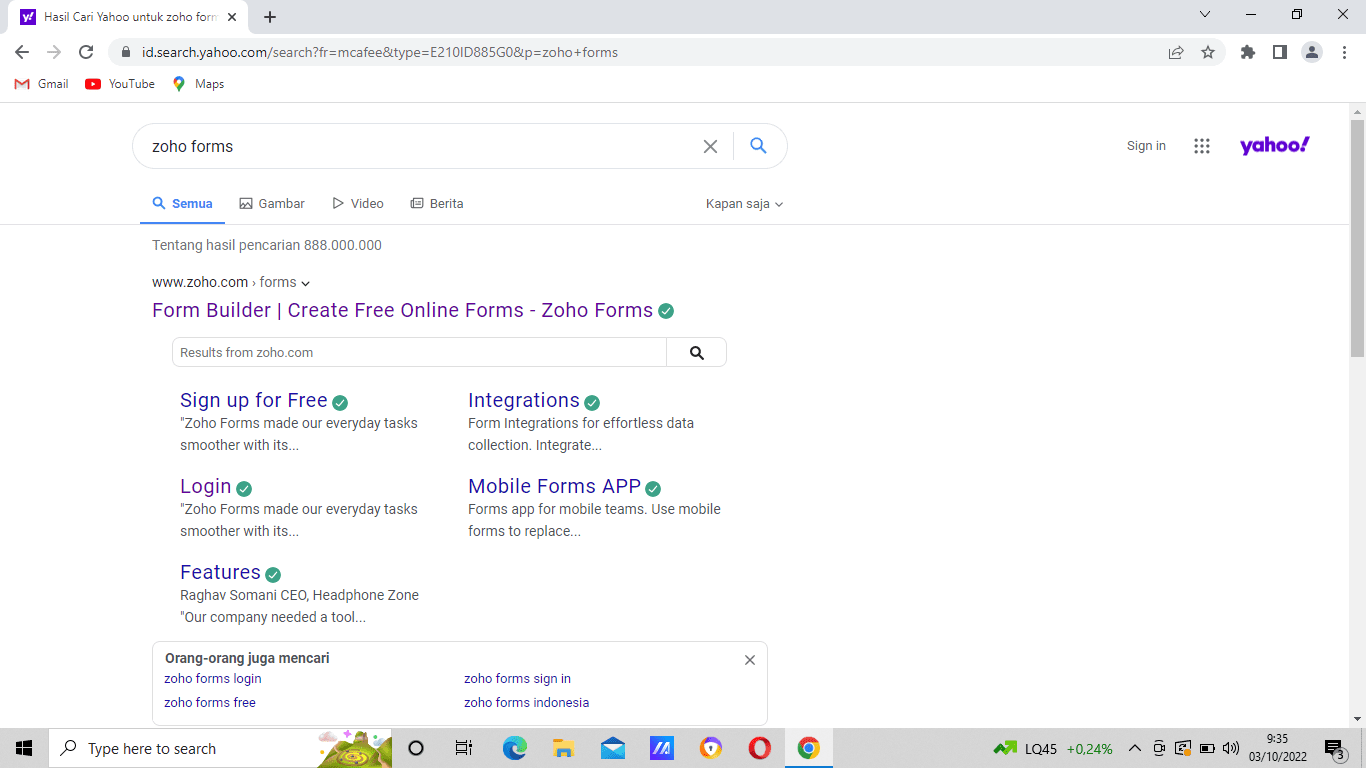Open Windows Start menu
Image resolution: width=1366 pixels, height=768 pixels.
pyautogui.click(x=24, y=748)
